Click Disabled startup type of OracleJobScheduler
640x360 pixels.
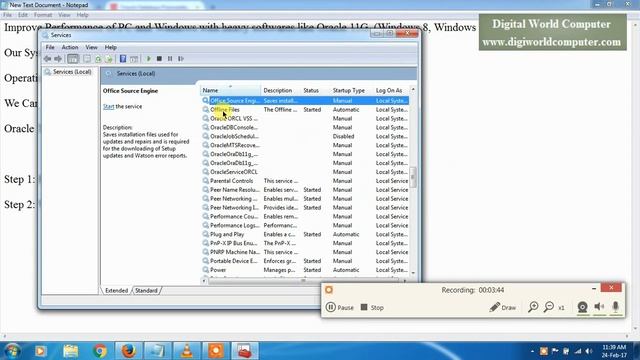tap(343, 136)
